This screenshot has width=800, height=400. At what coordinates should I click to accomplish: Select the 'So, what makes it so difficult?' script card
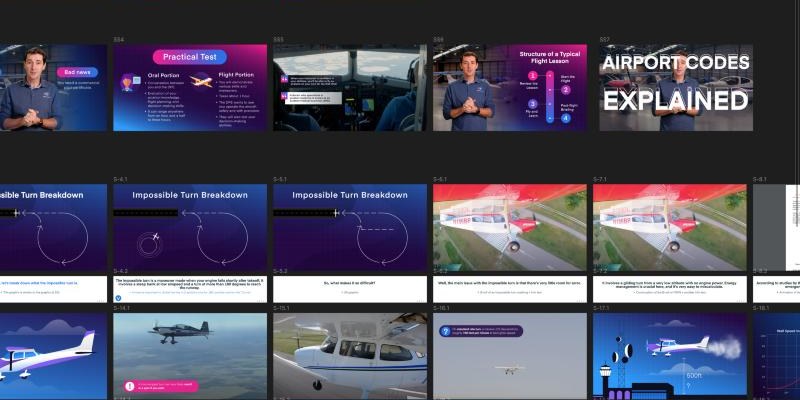[x=350, y=290]
